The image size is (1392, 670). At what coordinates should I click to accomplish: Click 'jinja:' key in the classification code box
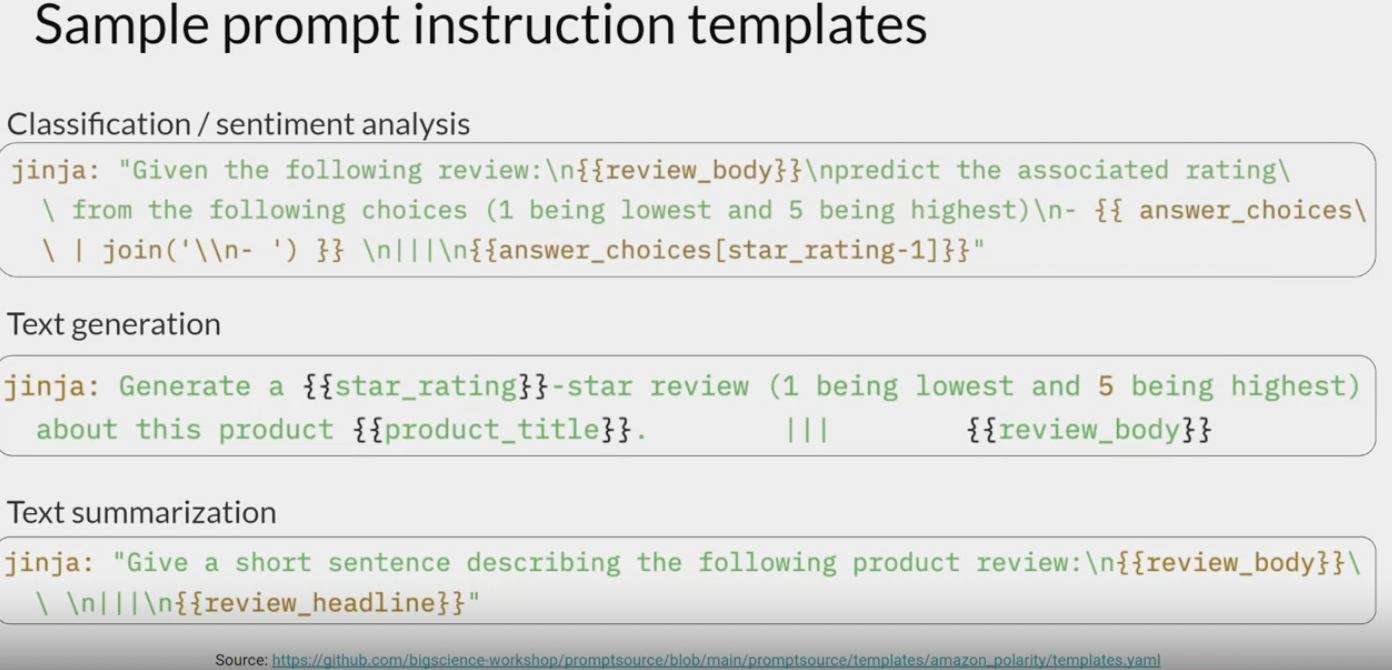(56, 170)
